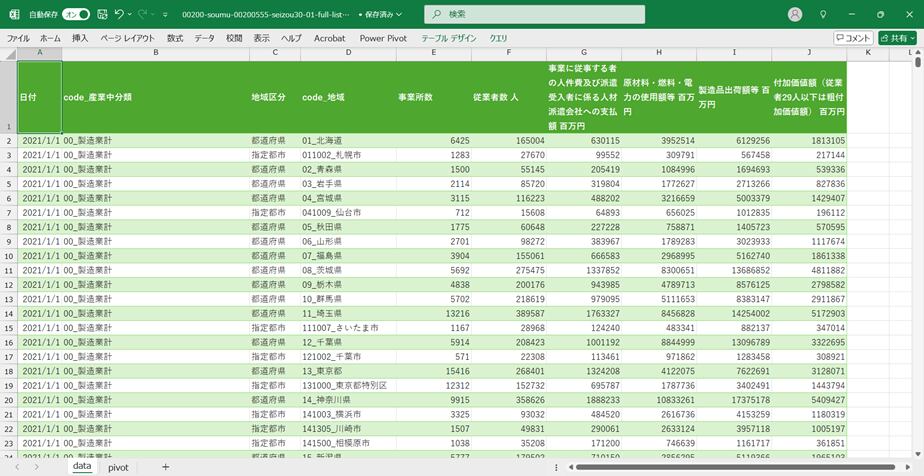
Task: Click the lightbulb help icon
Action: click(x=823, y=15)
